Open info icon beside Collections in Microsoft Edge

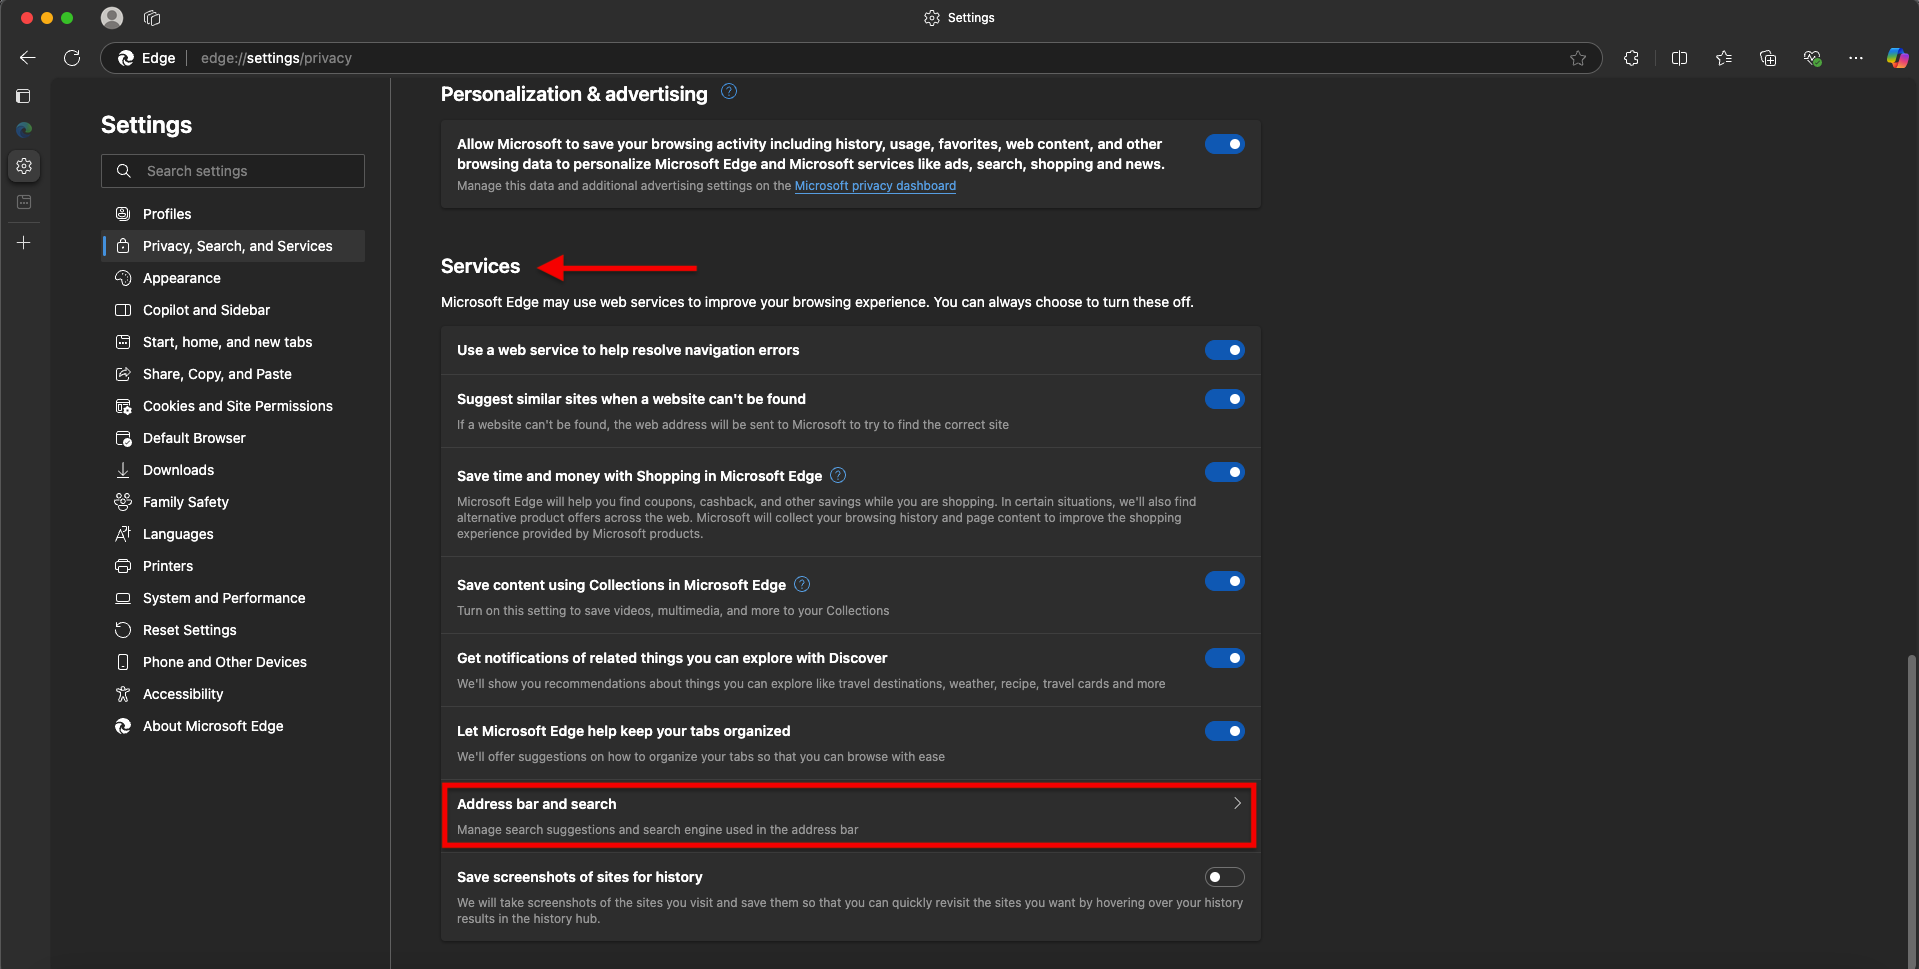point(802,584)
